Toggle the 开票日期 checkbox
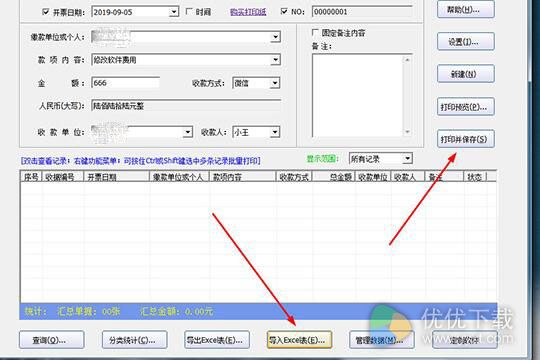The image size is (540, 360). pyautogui.click(x=45, y=12)
